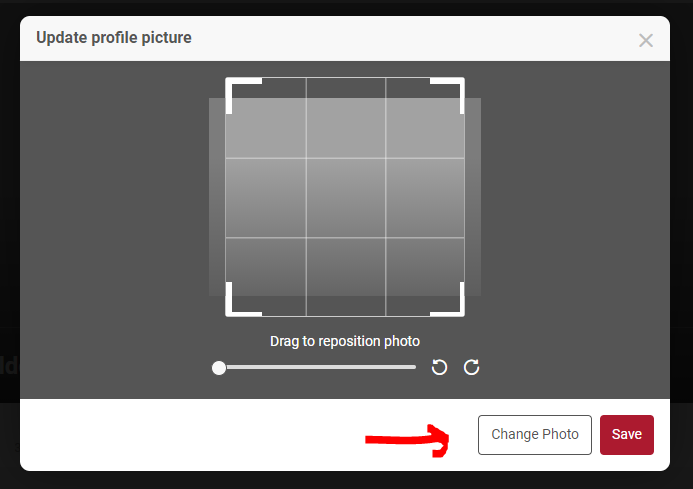Click the bottom-middle cell of the crop grid
Screen dimensions: 693x489
tap(346, 277)
